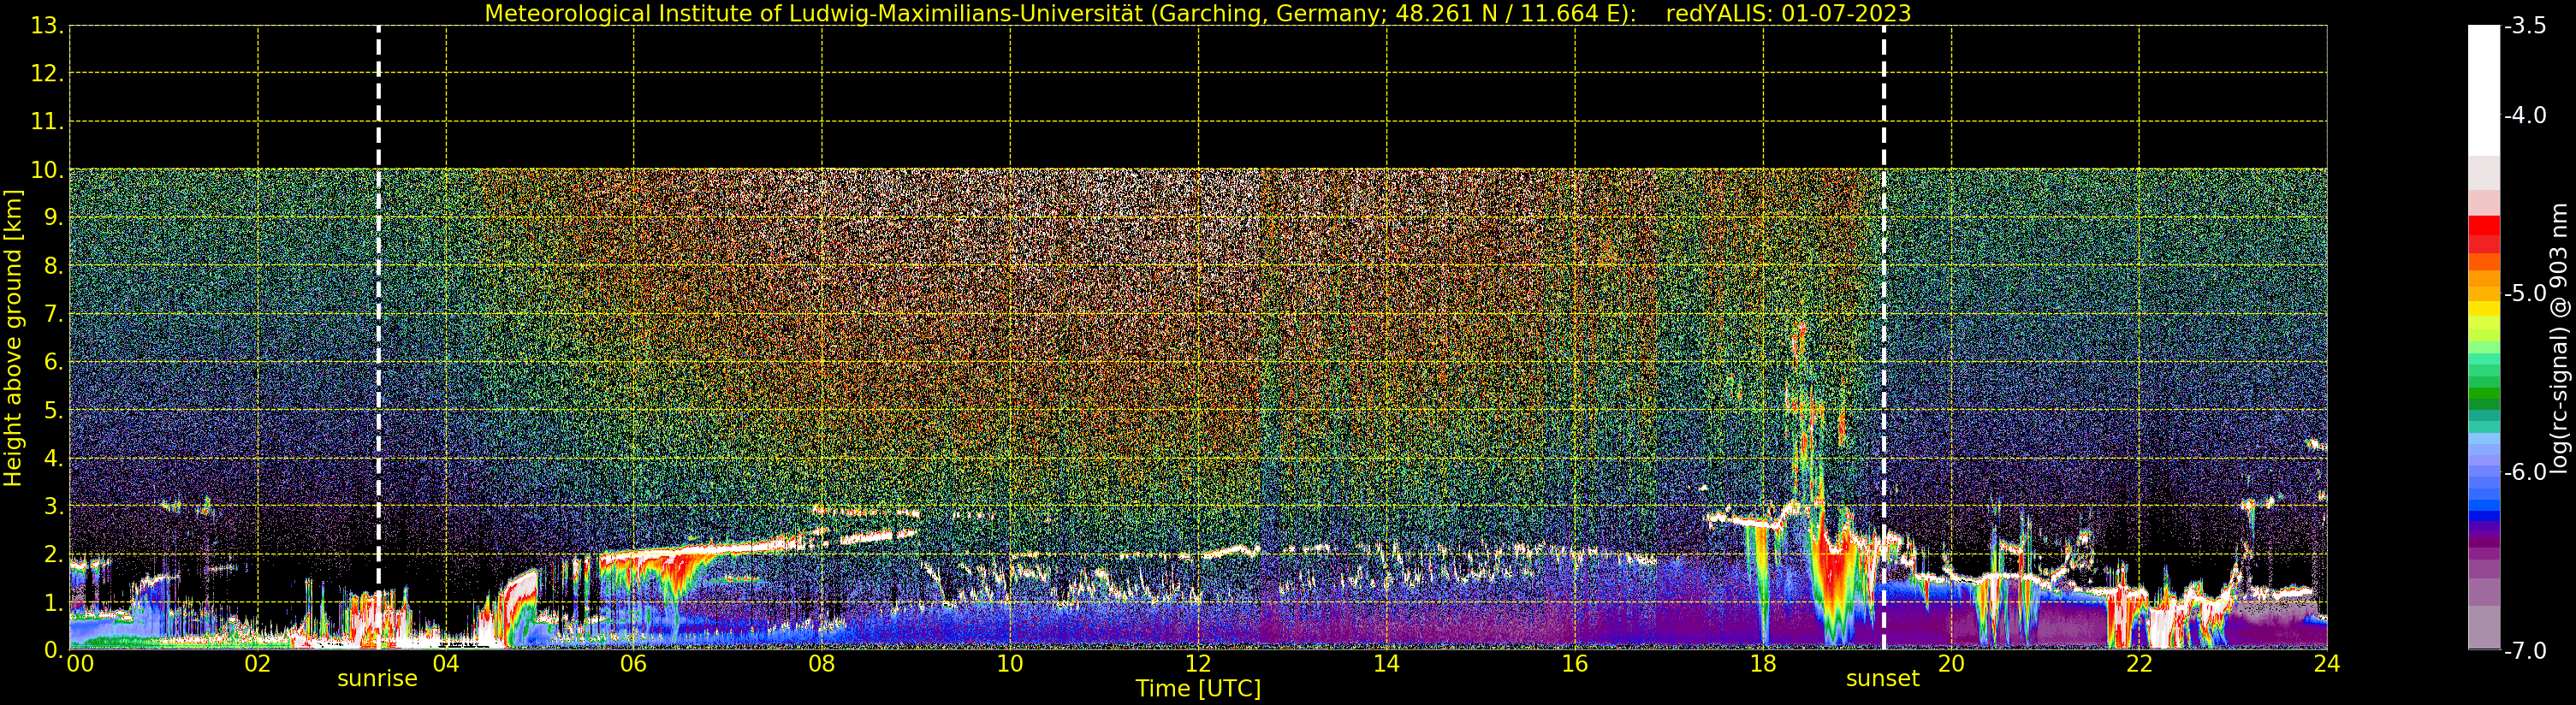Click the height-axis tick label '11.'
The width and height of the screenshot is (2576, 705).
[47, 122]
